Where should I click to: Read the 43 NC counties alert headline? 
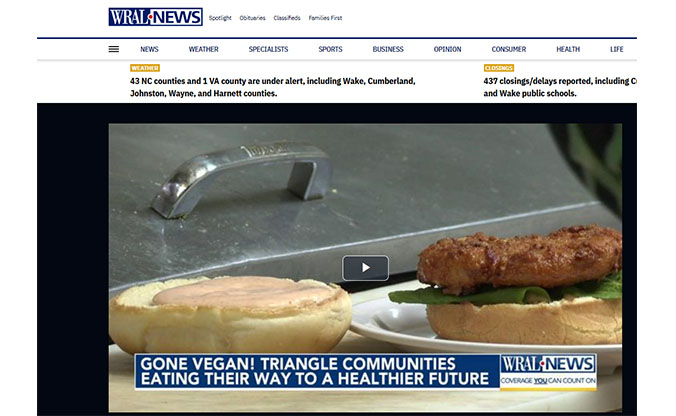click(x=272, y=87)
